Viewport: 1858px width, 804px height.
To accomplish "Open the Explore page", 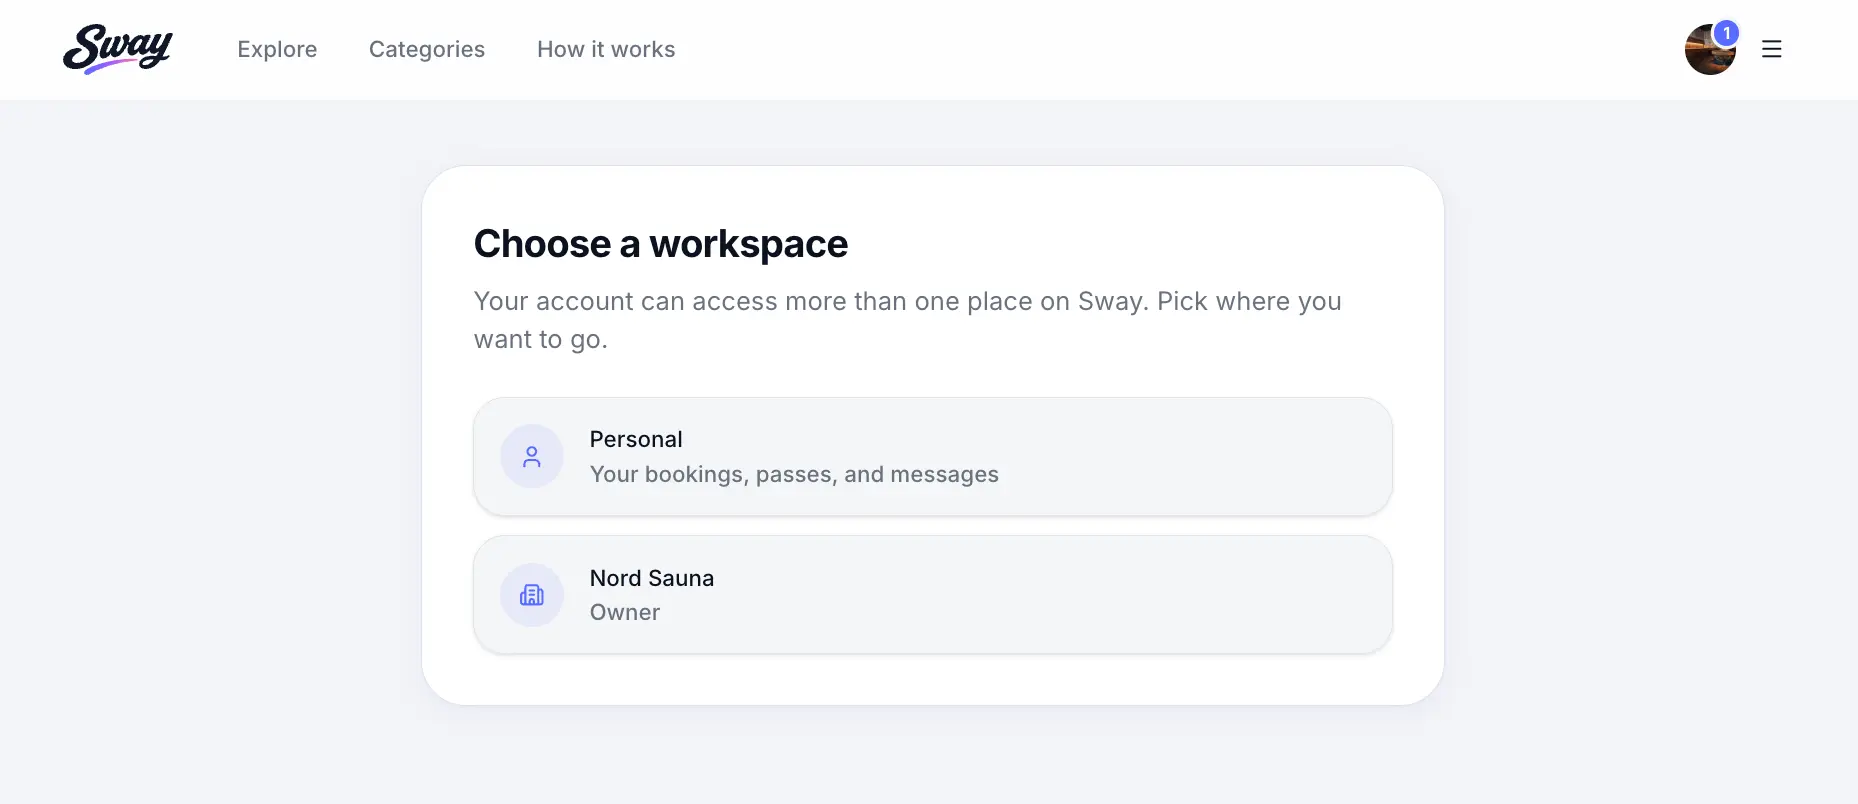I will (277, 49).
